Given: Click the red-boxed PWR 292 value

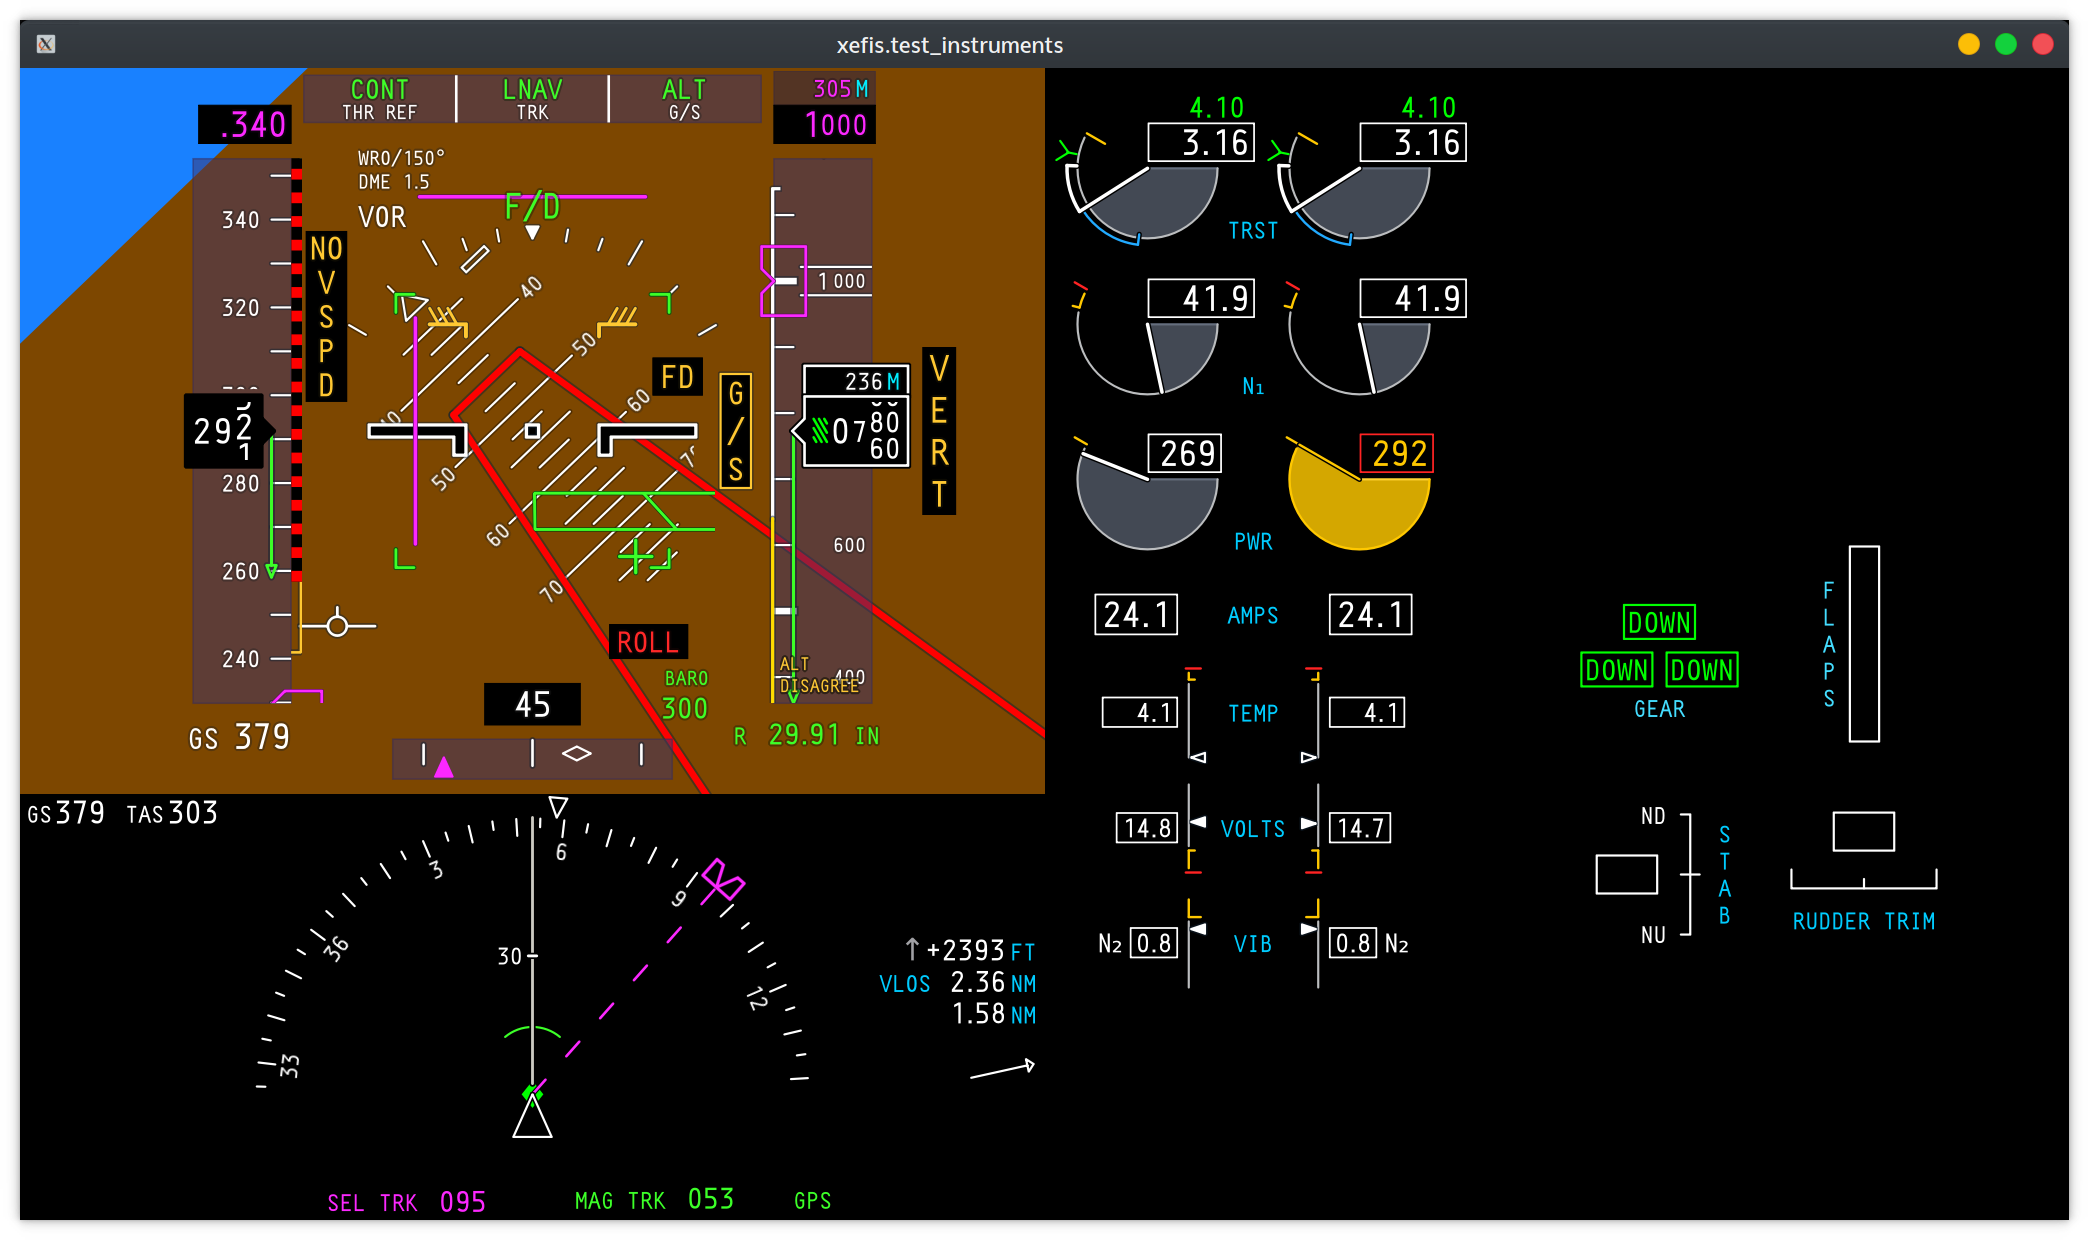Looking at the screenshot, I should tap(1397, 454).
